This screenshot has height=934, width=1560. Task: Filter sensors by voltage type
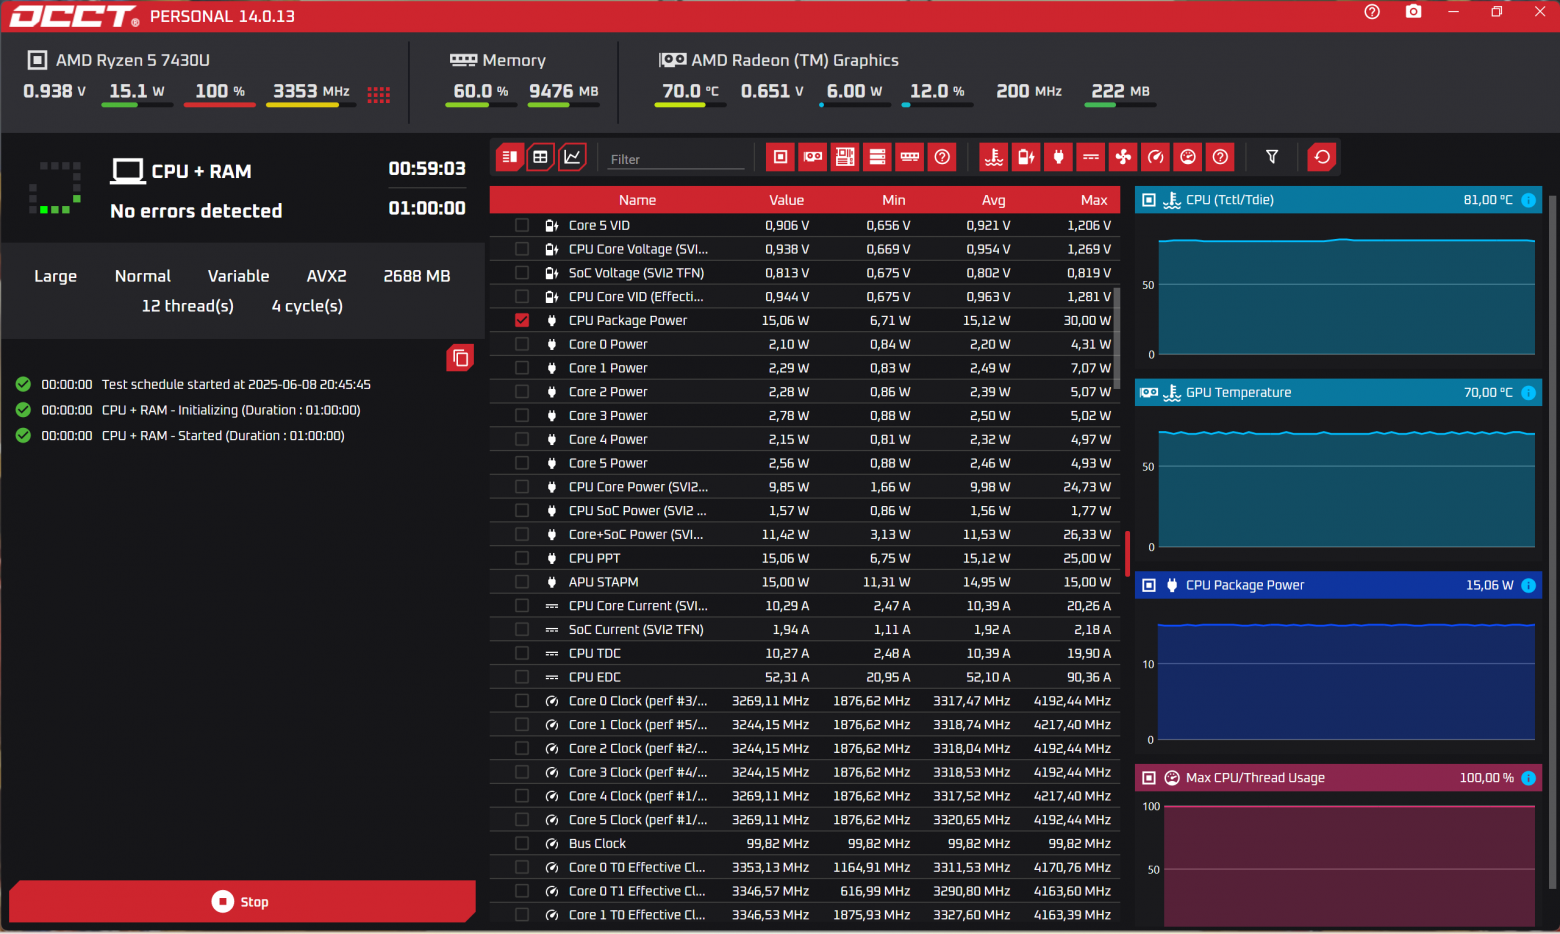click(1026, 157)
